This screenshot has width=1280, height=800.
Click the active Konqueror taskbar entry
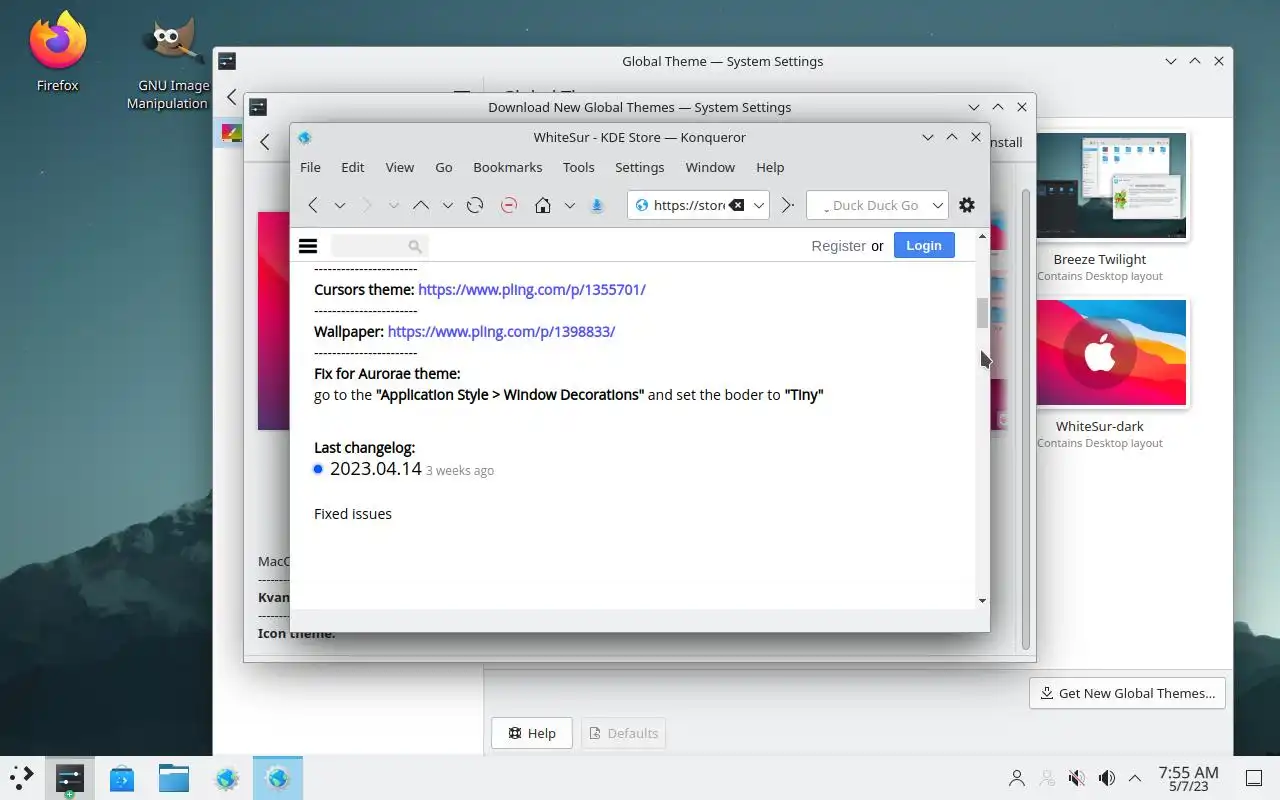pos(278,778)
